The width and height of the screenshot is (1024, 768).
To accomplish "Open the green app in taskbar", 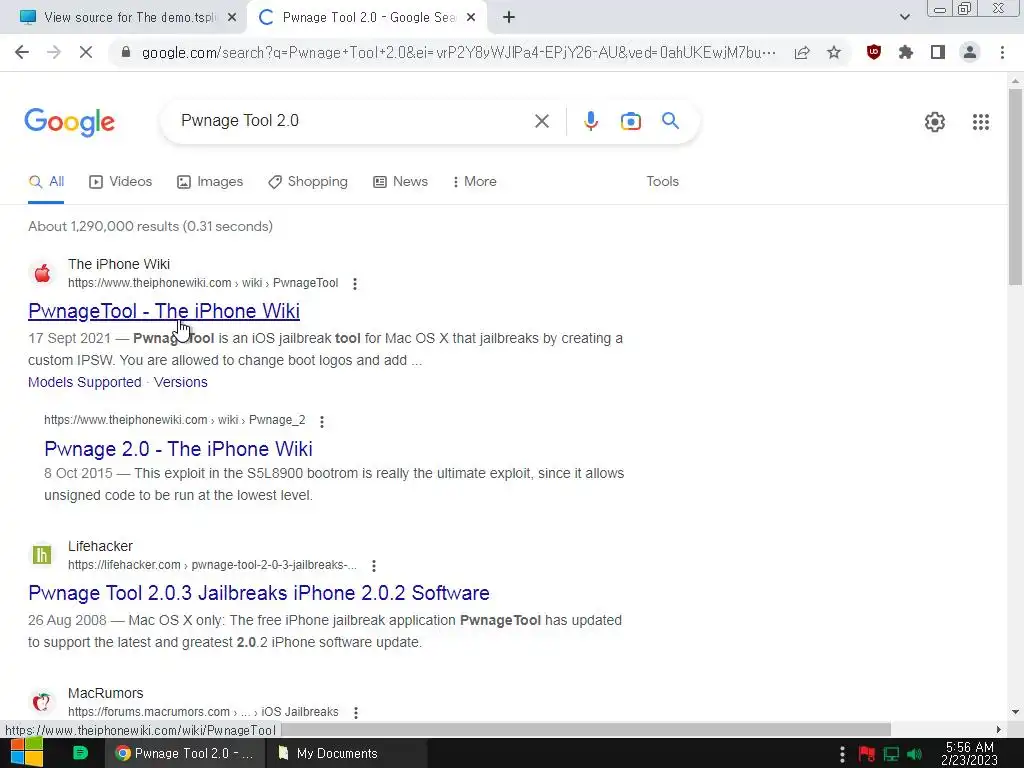I will click(80, 753).
